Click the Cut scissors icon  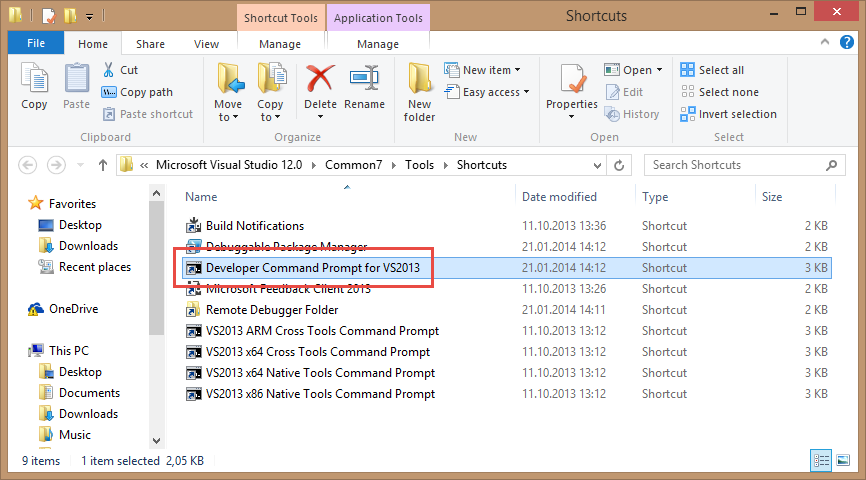(x=109, y=70)
